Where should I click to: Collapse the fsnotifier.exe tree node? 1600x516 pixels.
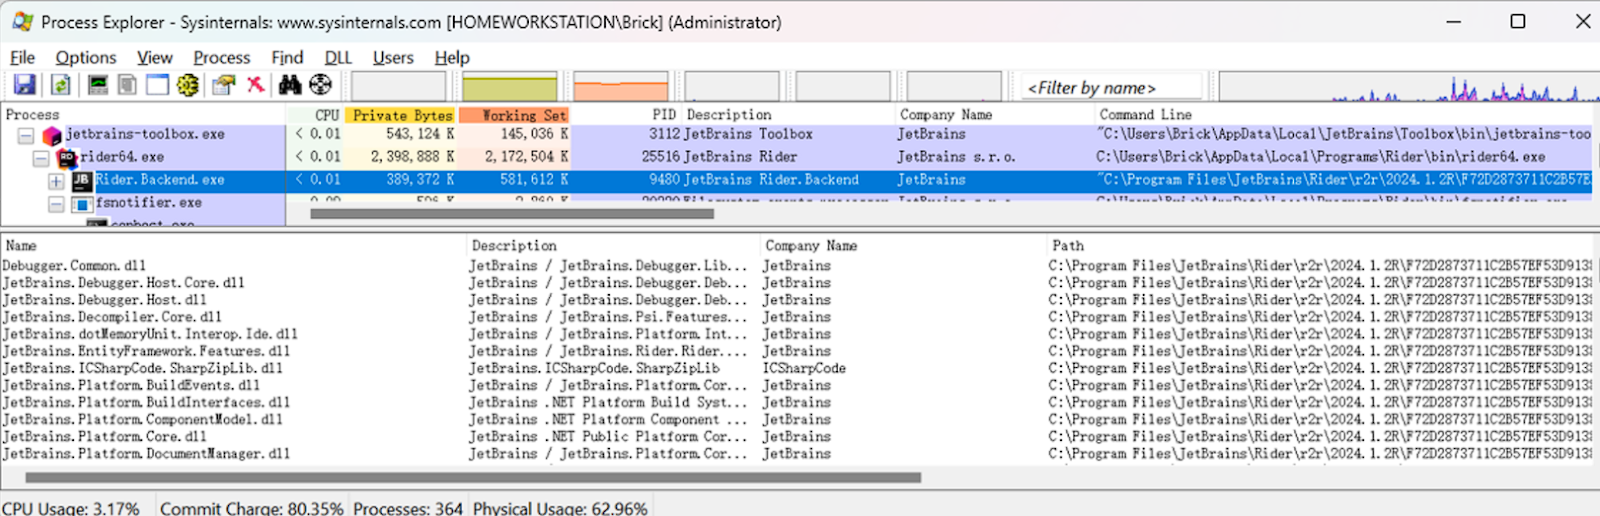pos(56,204)
